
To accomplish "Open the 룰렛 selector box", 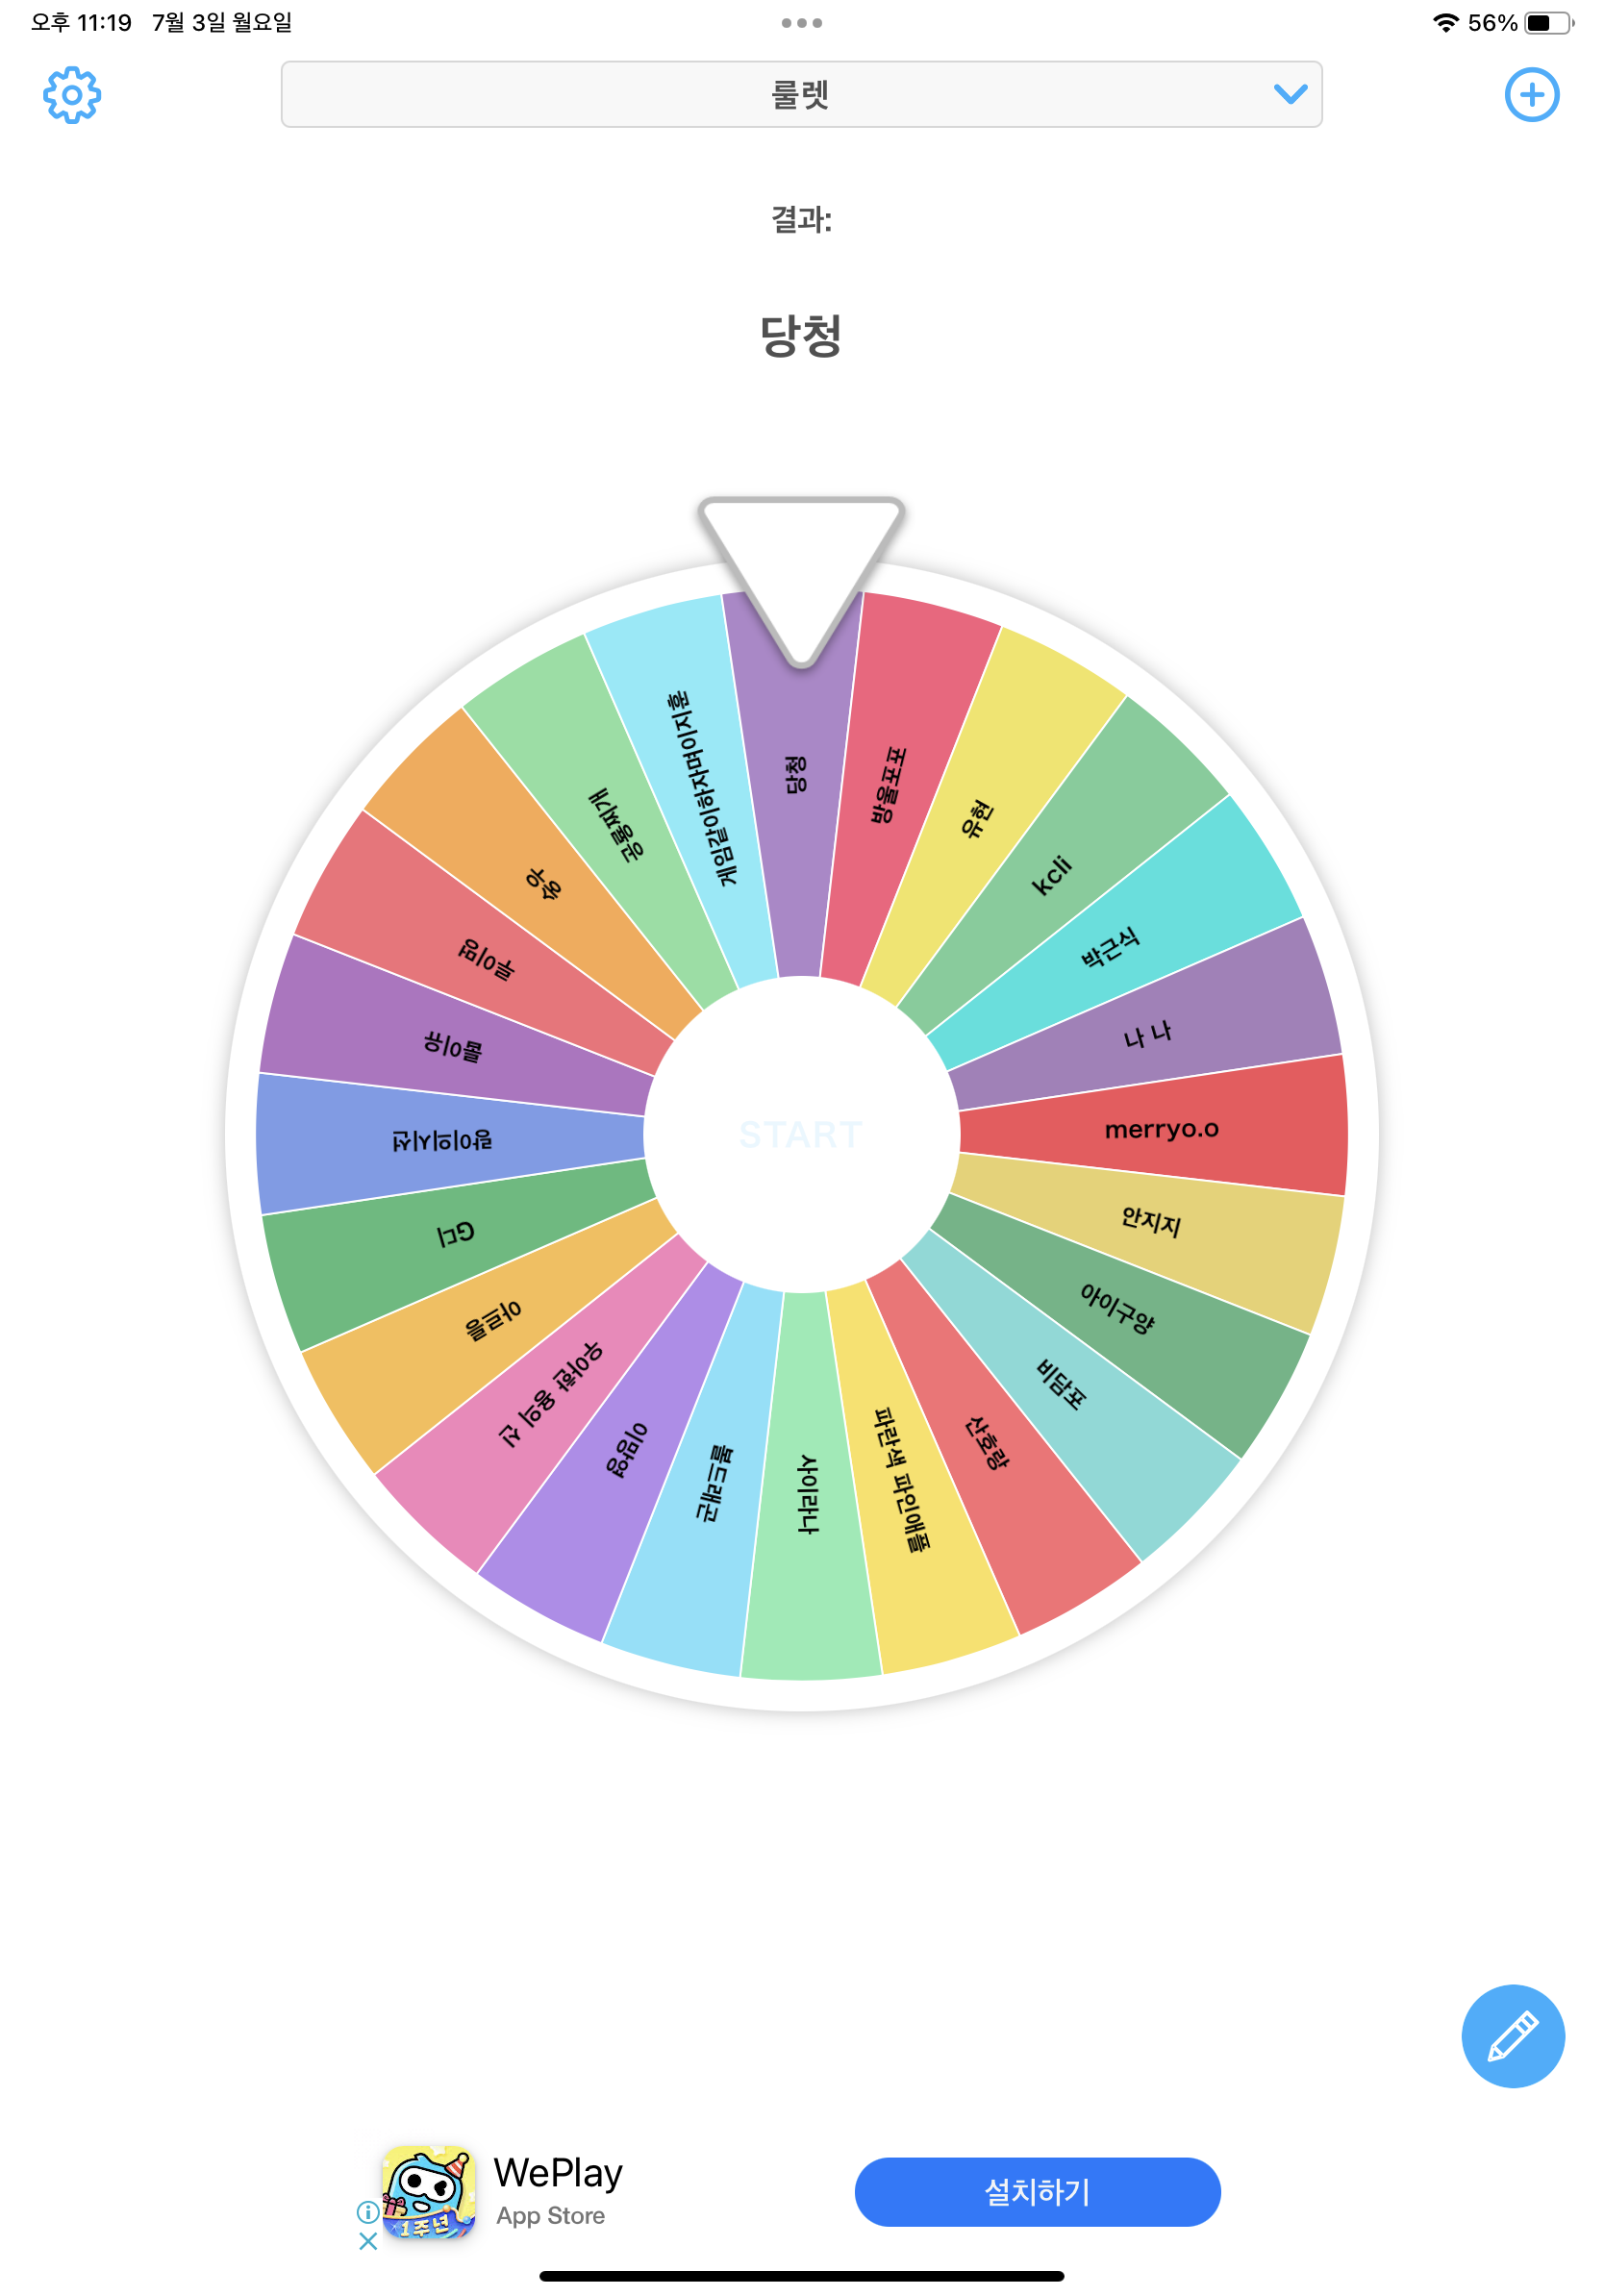I will (800, 95).
